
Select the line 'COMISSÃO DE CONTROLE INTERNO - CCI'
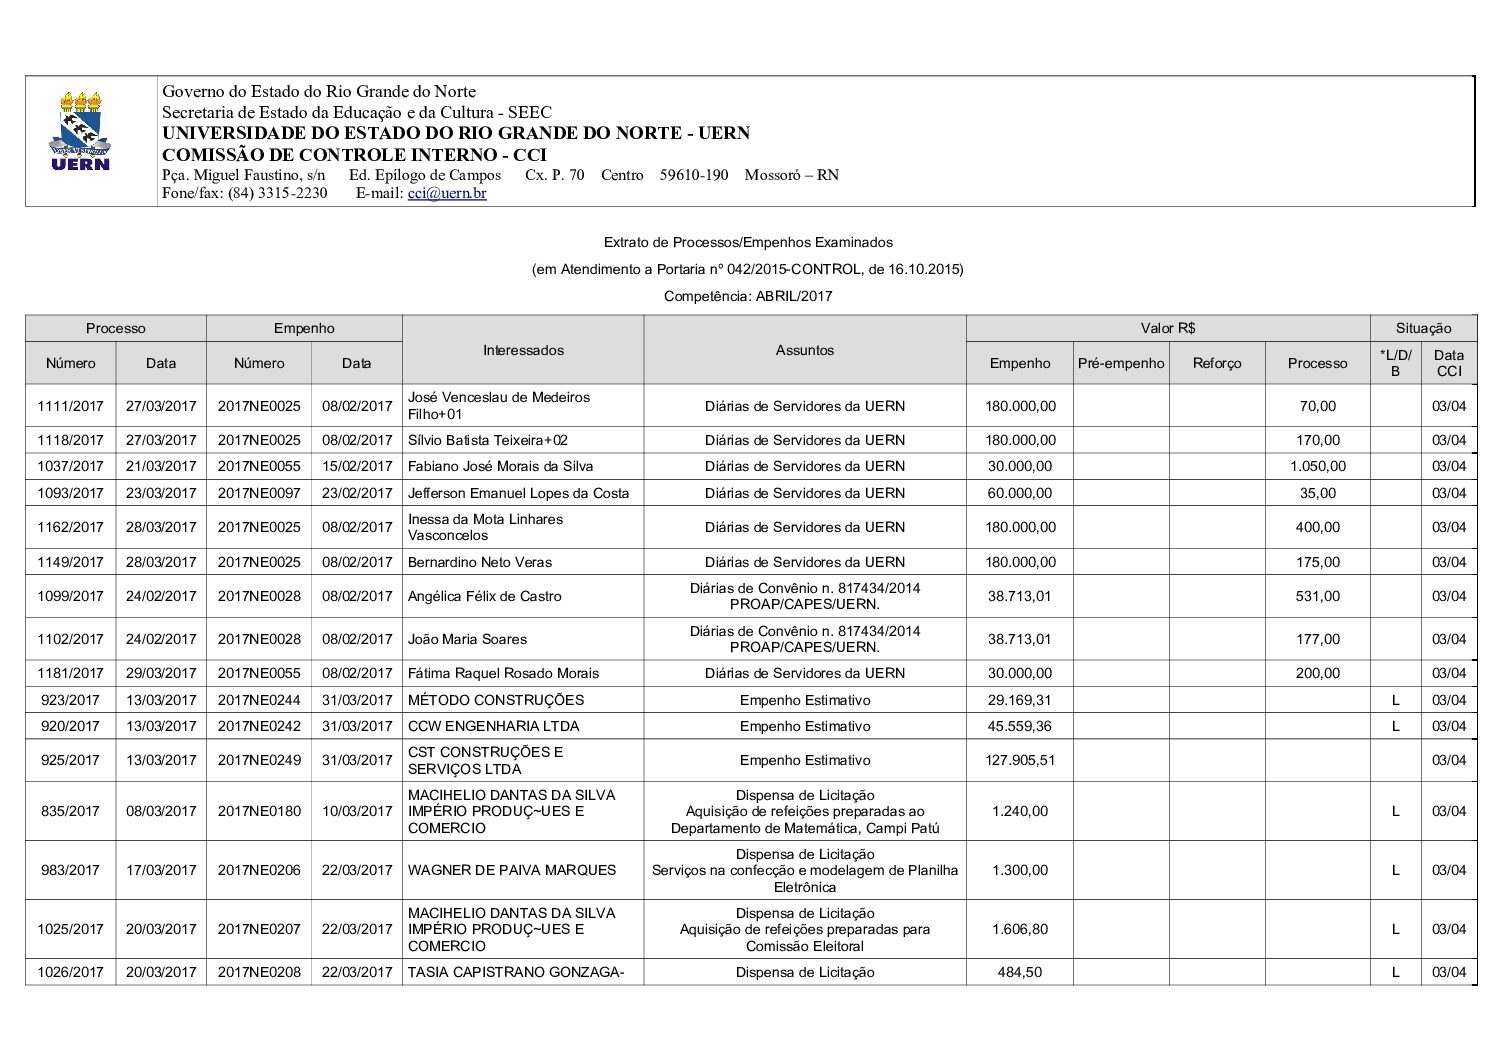tap(354, 155)
